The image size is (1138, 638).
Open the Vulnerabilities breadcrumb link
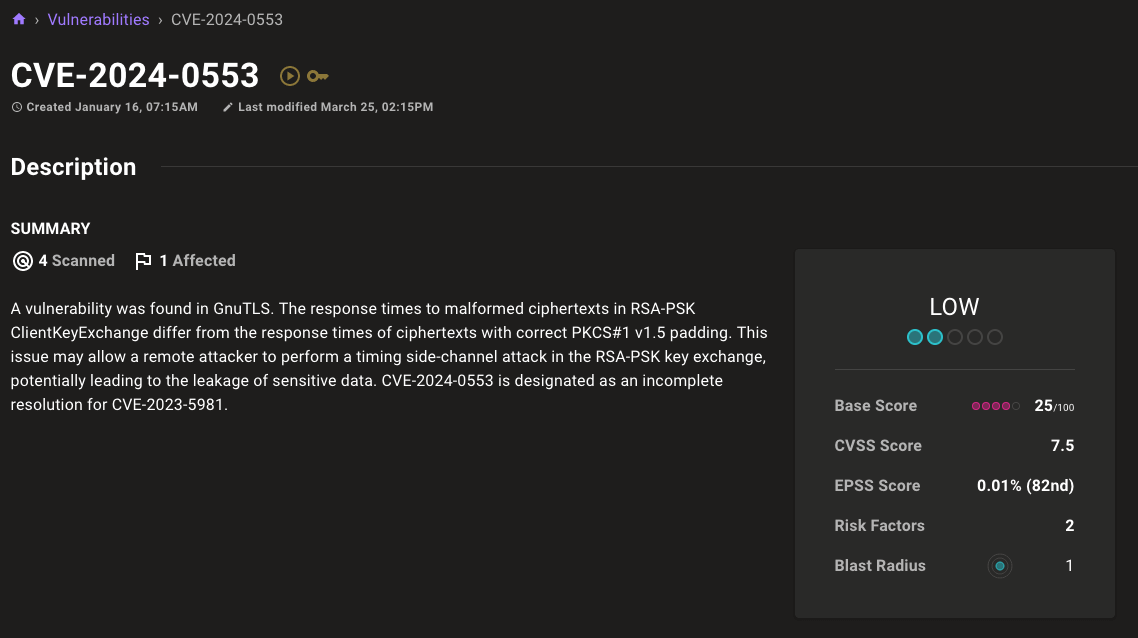click(x=98, y=19)
